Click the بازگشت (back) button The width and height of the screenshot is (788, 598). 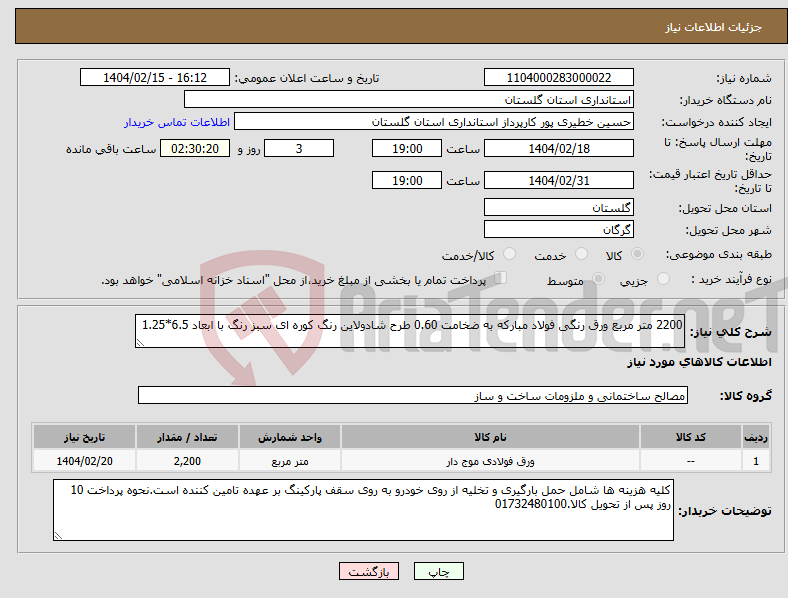pyautogui.click(x=369, y=571)
